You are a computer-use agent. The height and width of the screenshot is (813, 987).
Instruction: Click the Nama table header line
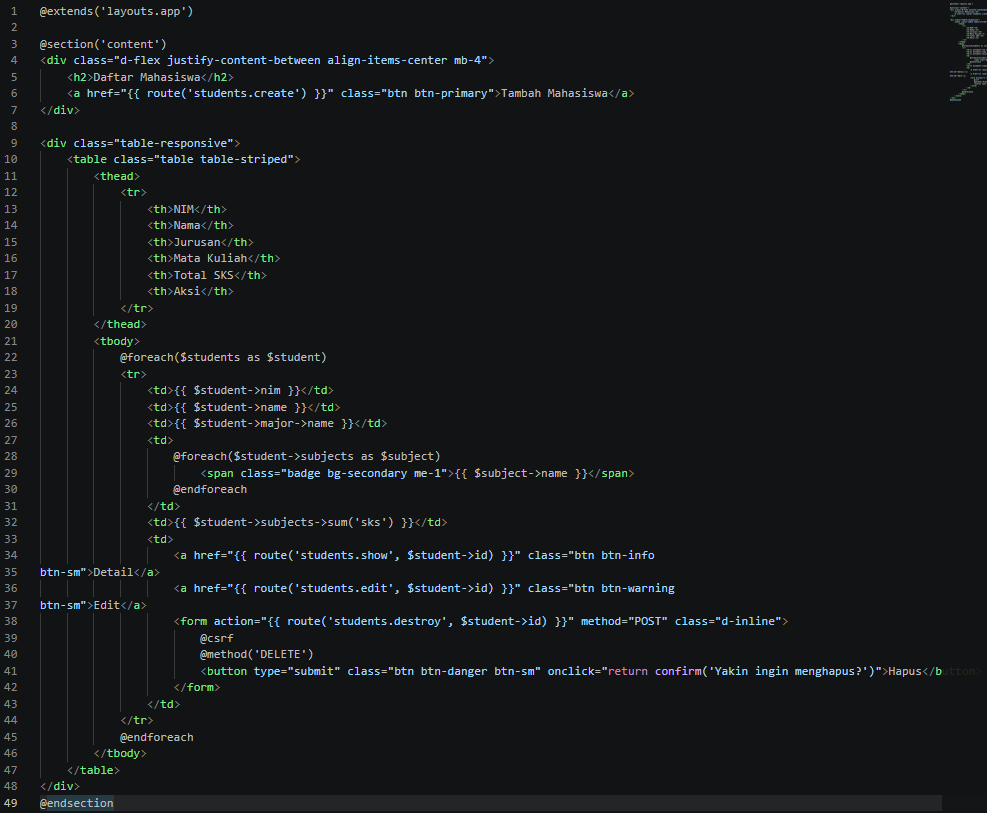[x=190, y=226]
